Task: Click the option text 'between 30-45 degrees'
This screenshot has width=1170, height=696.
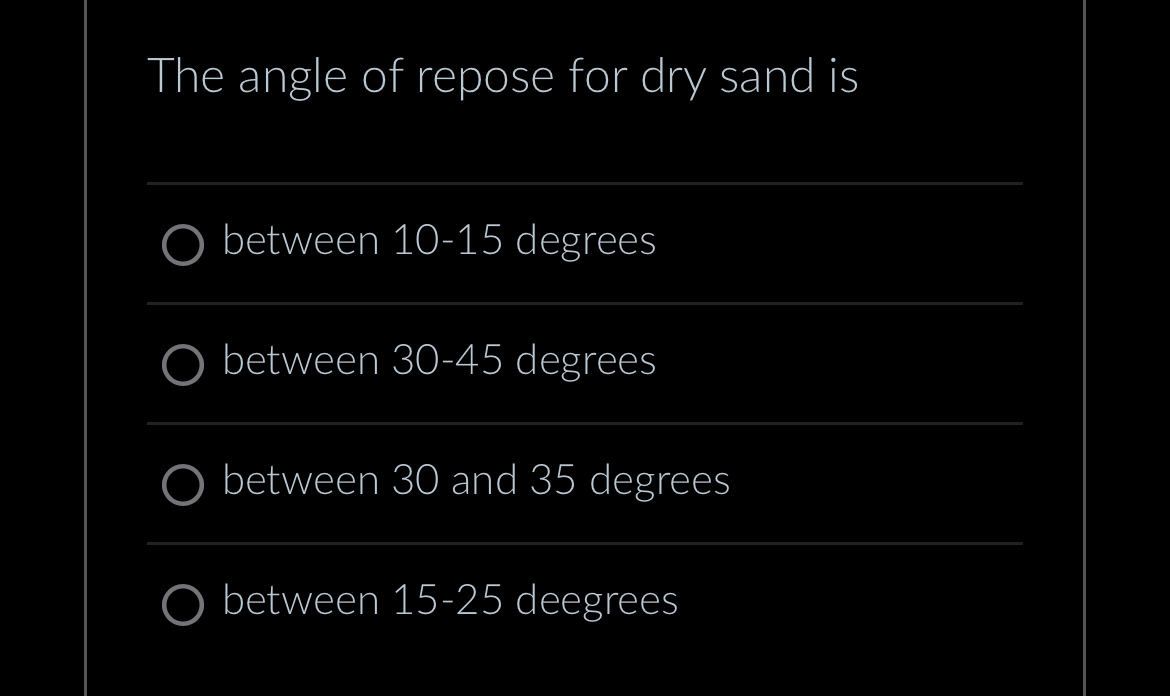Action: point(439,361)
